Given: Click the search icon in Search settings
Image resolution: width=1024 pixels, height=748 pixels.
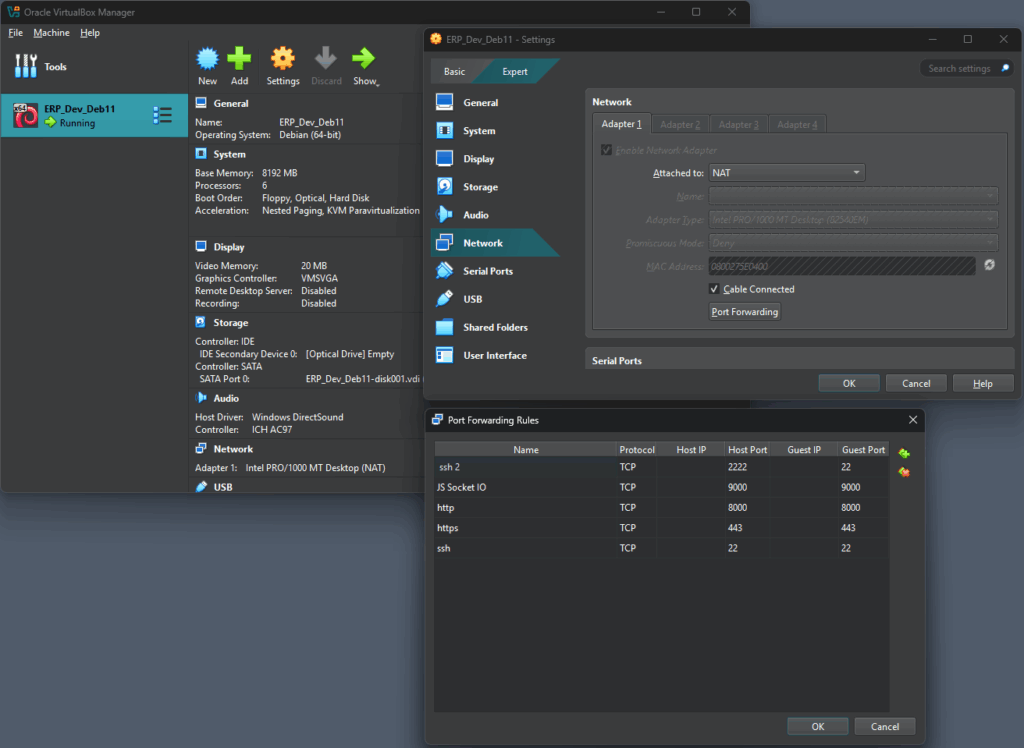Looking at the screenshot, I should tap(1006, 68).
